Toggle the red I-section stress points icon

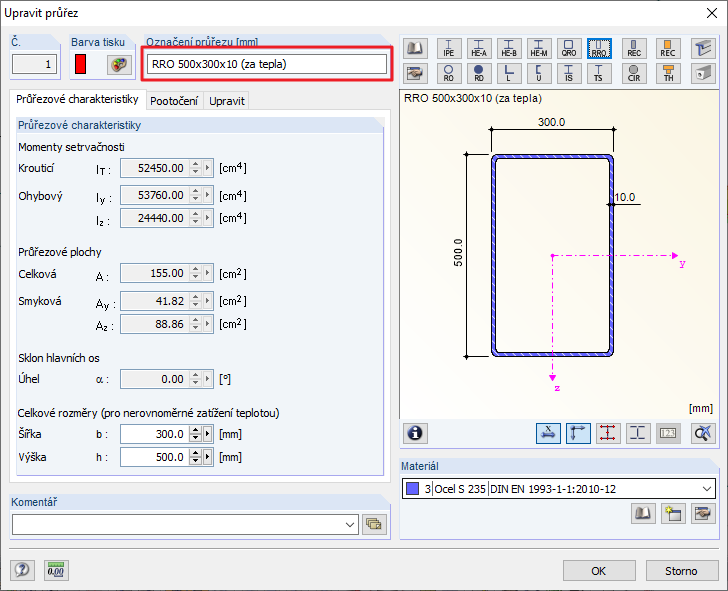pos(608,433)
